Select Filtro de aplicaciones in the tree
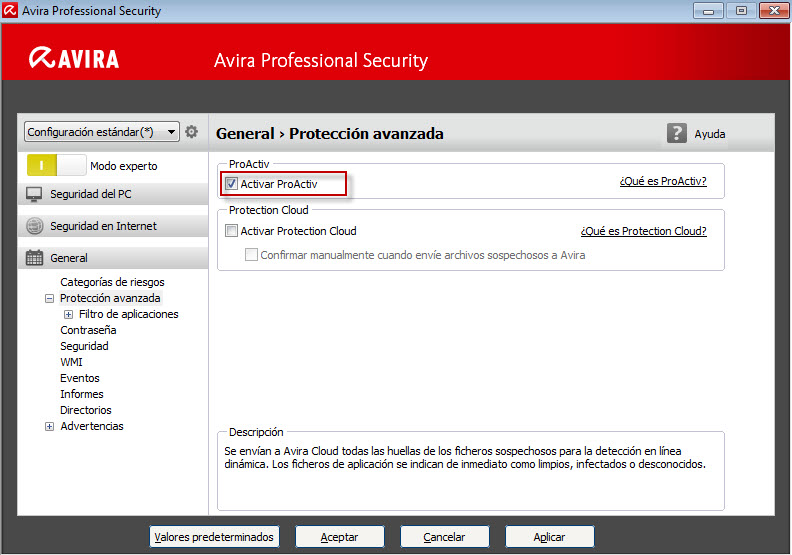Screen dimensions: 792x555 pos(129,314)
